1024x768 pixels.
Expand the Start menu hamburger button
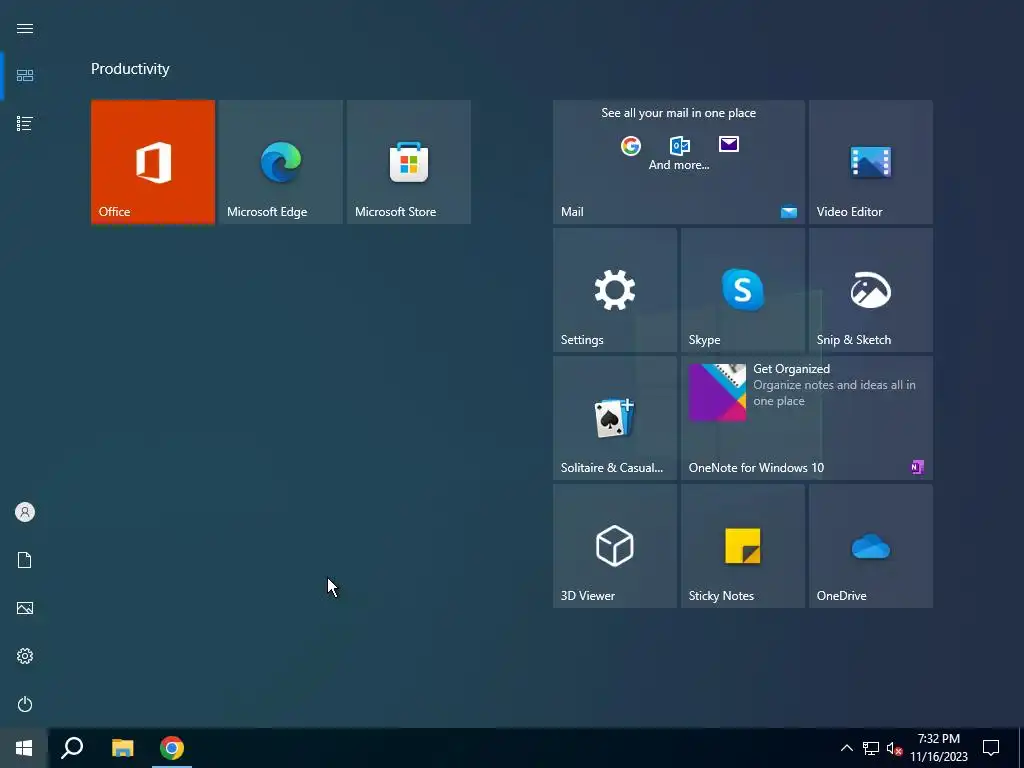click(x=25, y=28)
